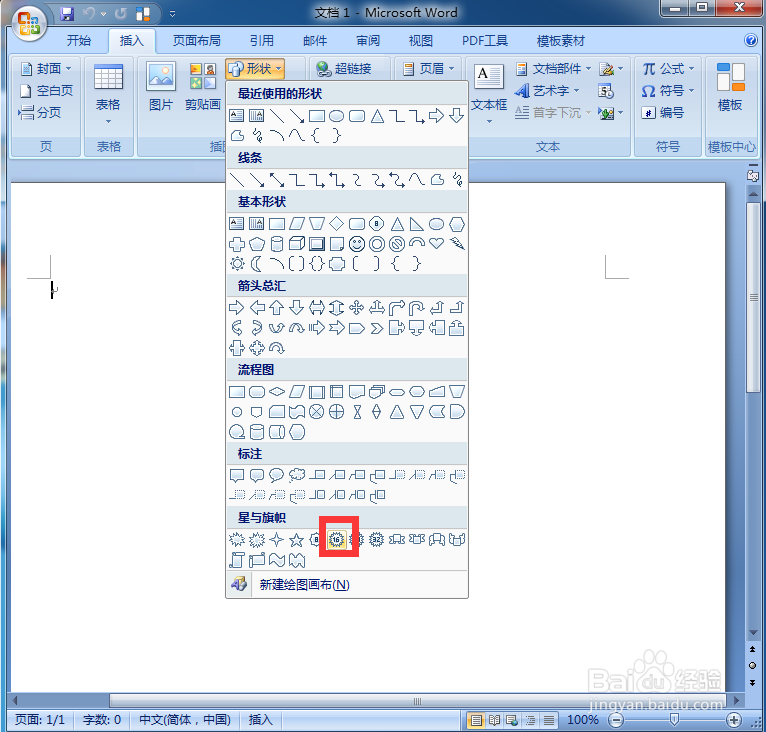The width and height of the screenshot is (766, 732).
Task: Switch to the 开始 tab
Action: click(x=79, y=41)
